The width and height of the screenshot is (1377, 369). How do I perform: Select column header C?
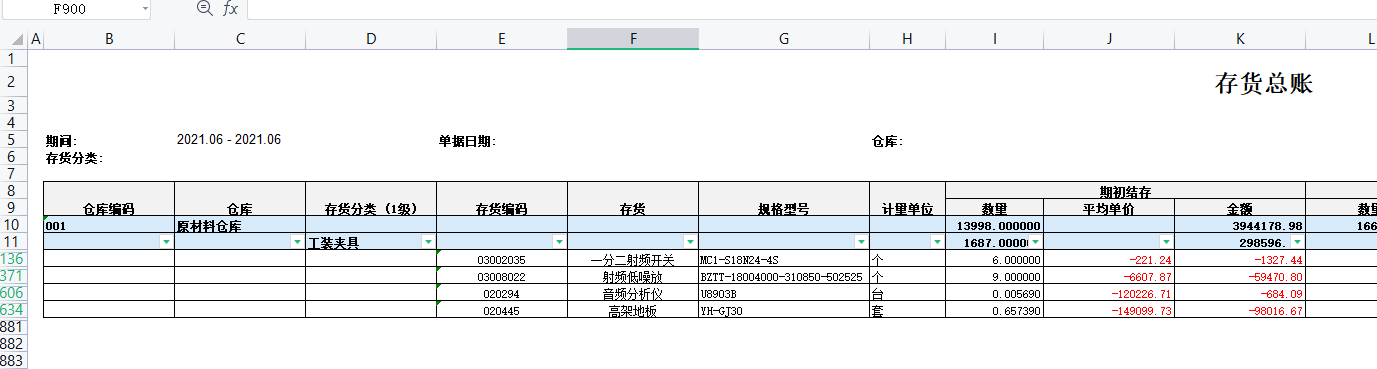click(240, 39)
